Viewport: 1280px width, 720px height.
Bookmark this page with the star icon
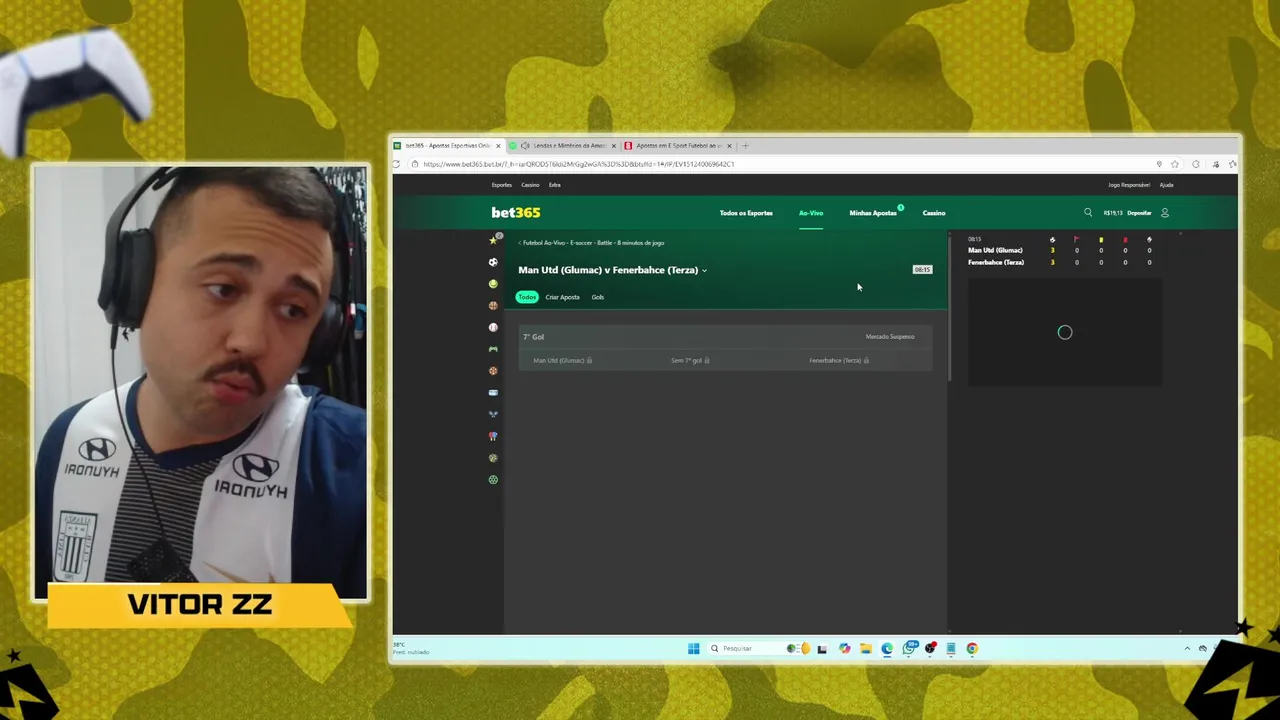(x=1175, y=164)
